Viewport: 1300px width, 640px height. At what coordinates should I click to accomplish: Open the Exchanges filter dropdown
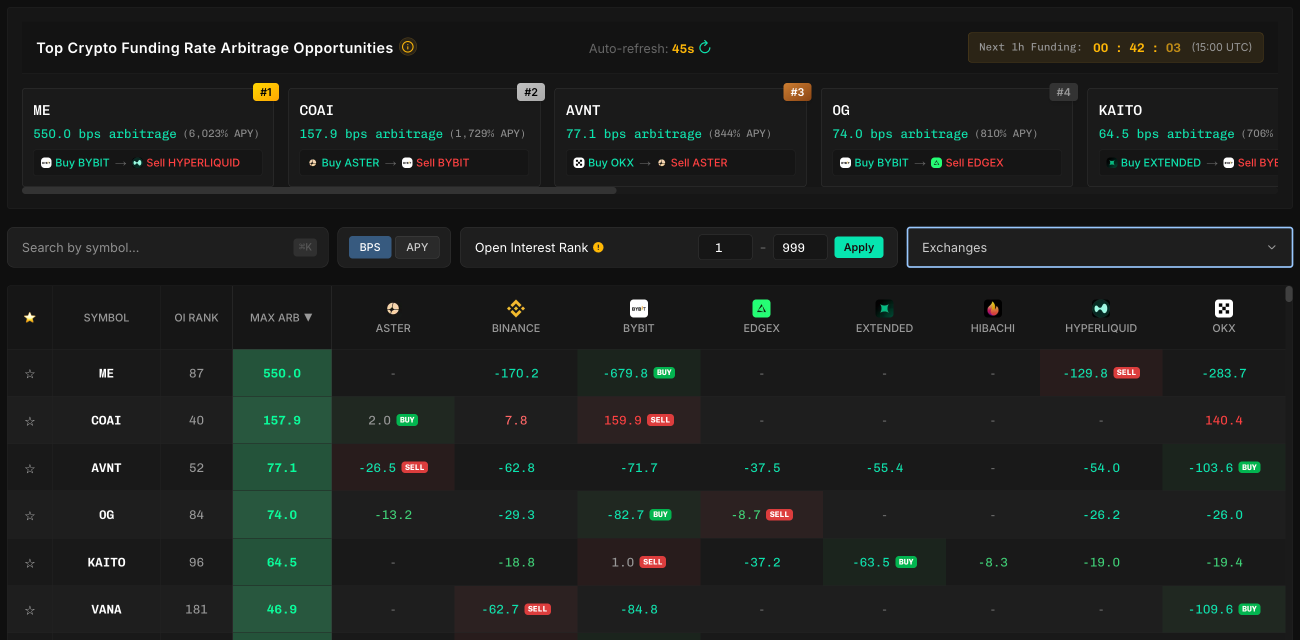pyautogui.click(x=1099, y=246)
